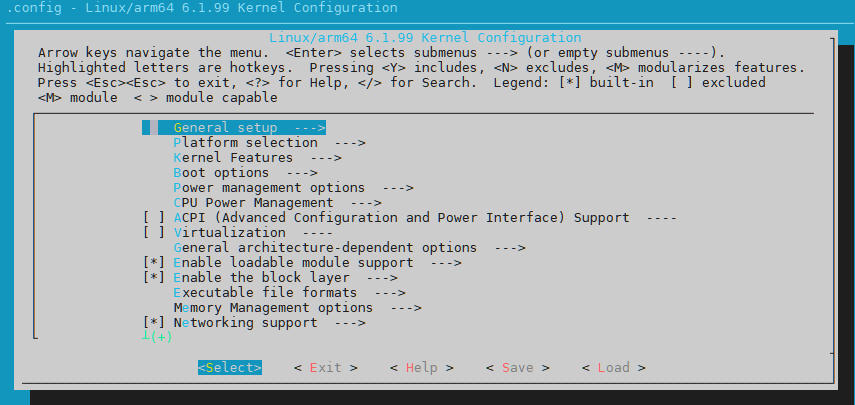Expand the Enable the block layer arrow

(382, 278)
